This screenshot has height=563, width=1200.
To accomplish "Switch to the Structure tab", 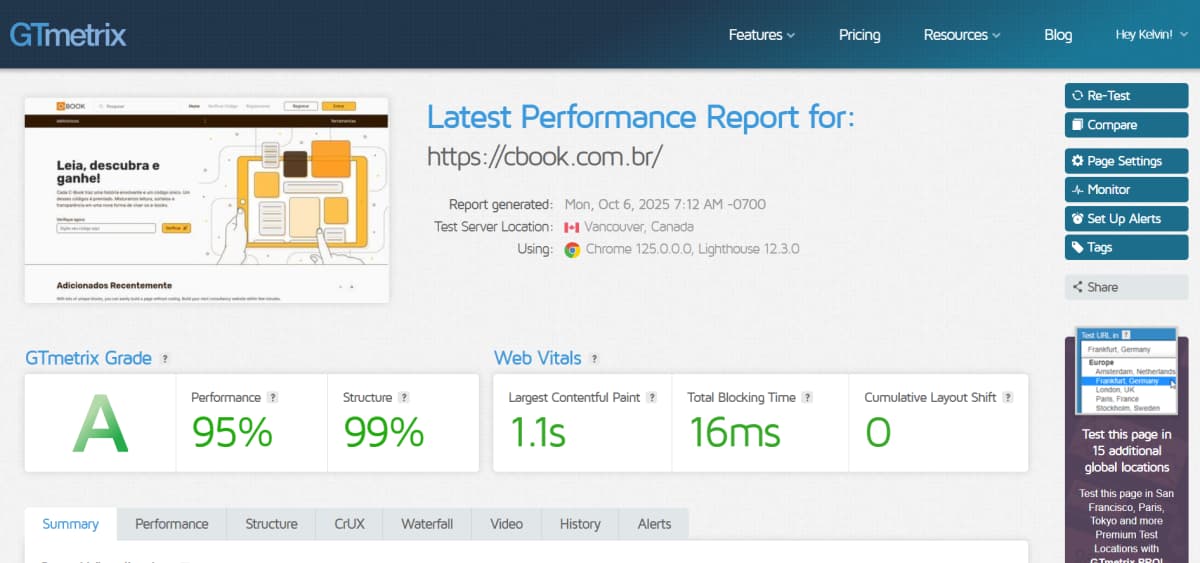I will pyautogui.click(x=271, y=524).
